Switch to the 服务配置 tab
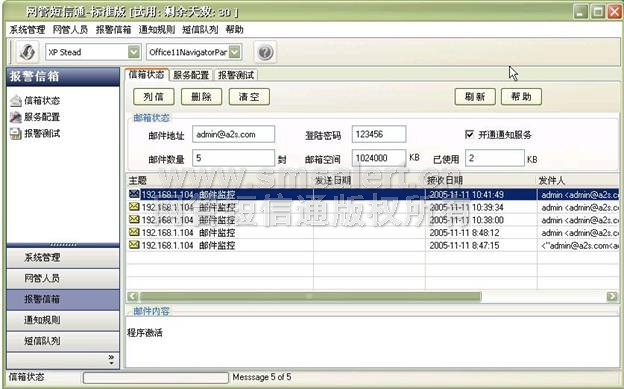Screen dimensions: 624x389 point(191,75)
